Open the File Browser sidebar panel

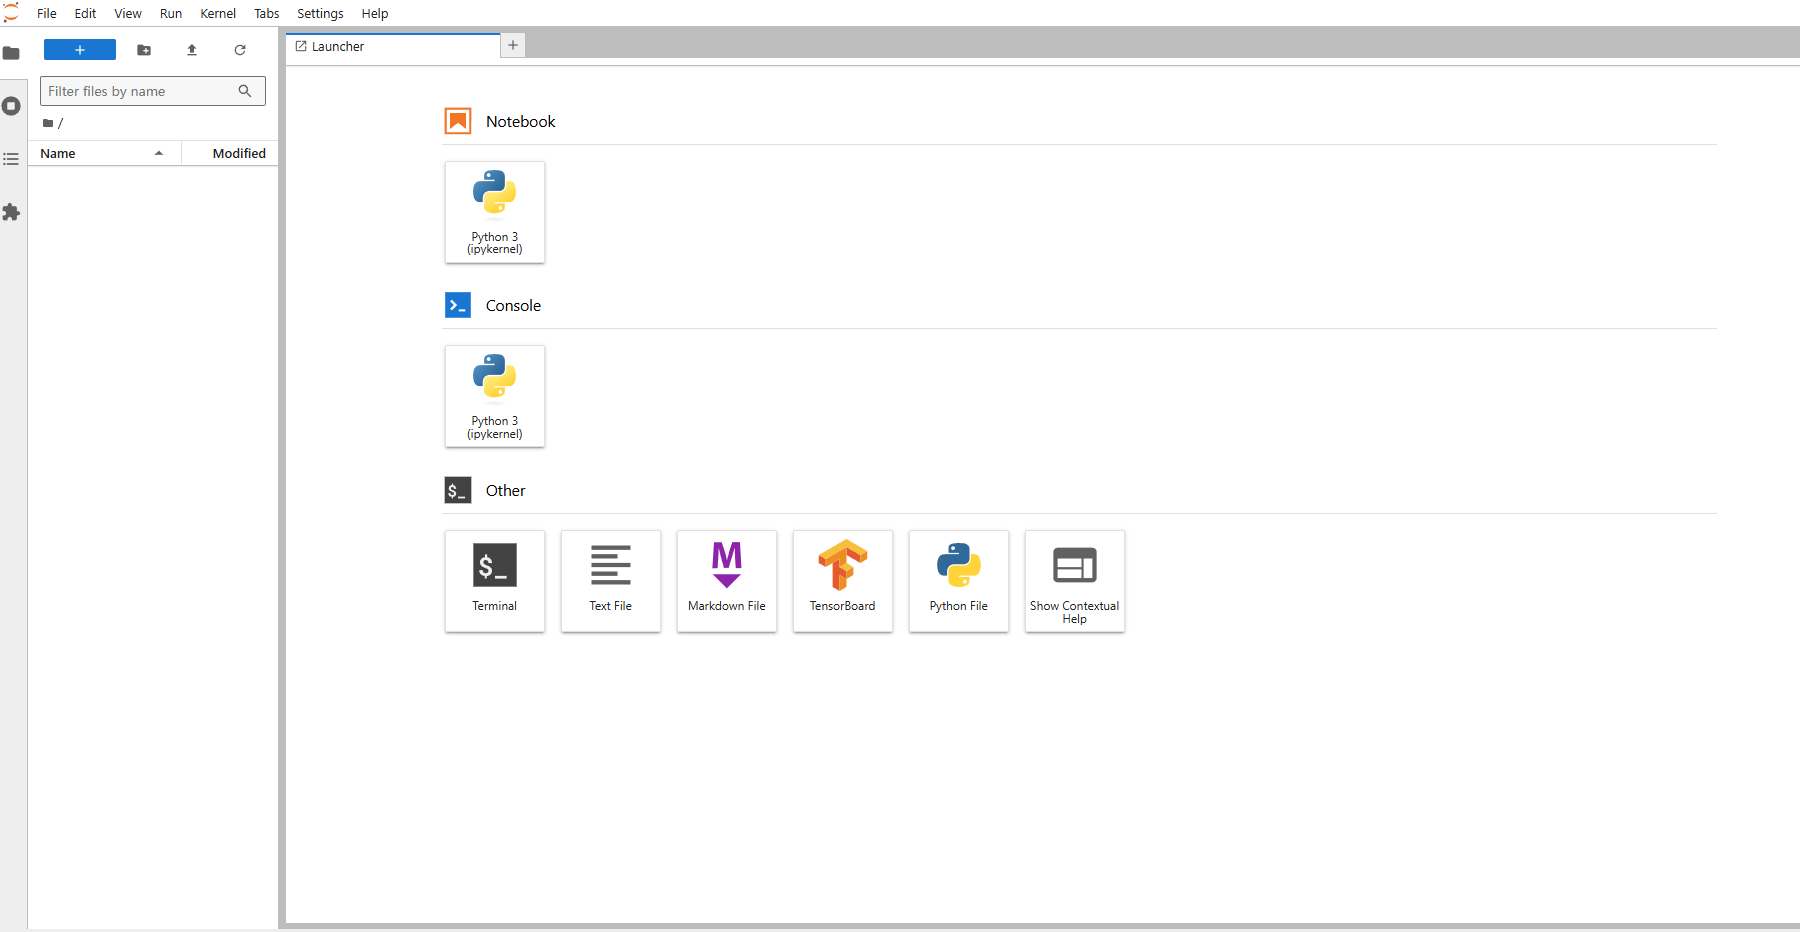pyautogui.click(x=11, y=53)
